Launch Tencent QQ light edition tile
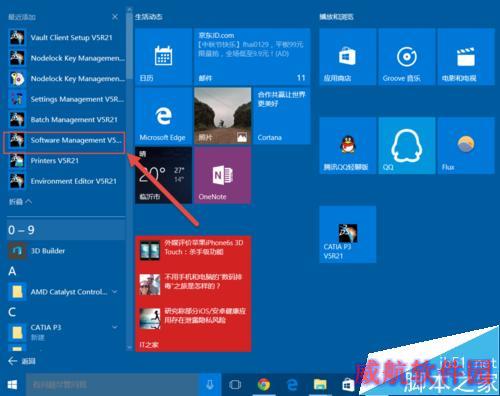The height and width of the screenshot is (396, 500). pyautogui.click(x=348, y=145)
